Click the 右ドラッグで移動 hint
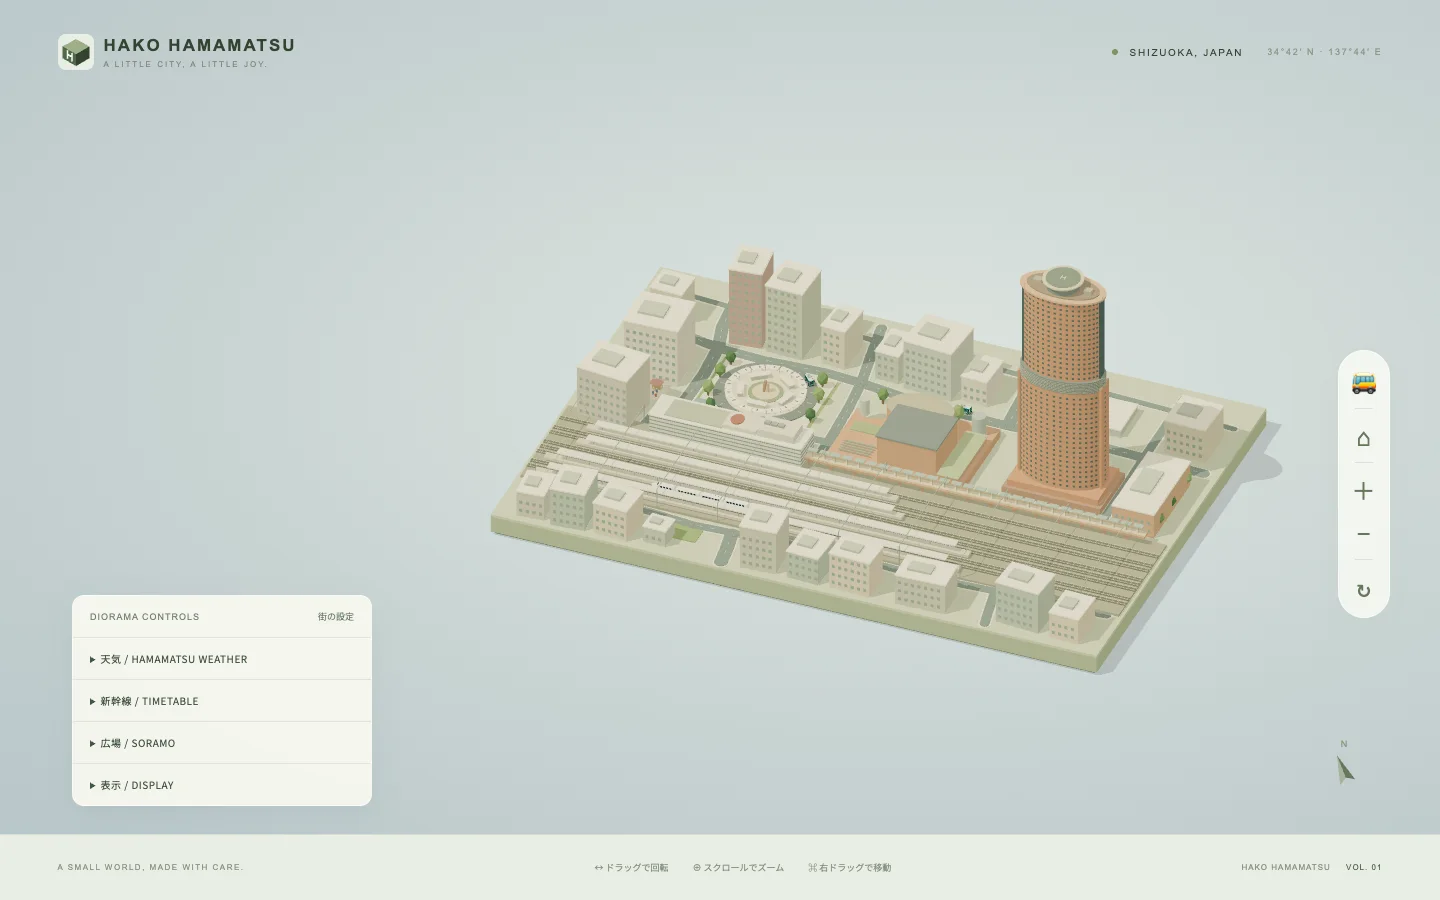Screen dimensions: 1440x900 849,868
